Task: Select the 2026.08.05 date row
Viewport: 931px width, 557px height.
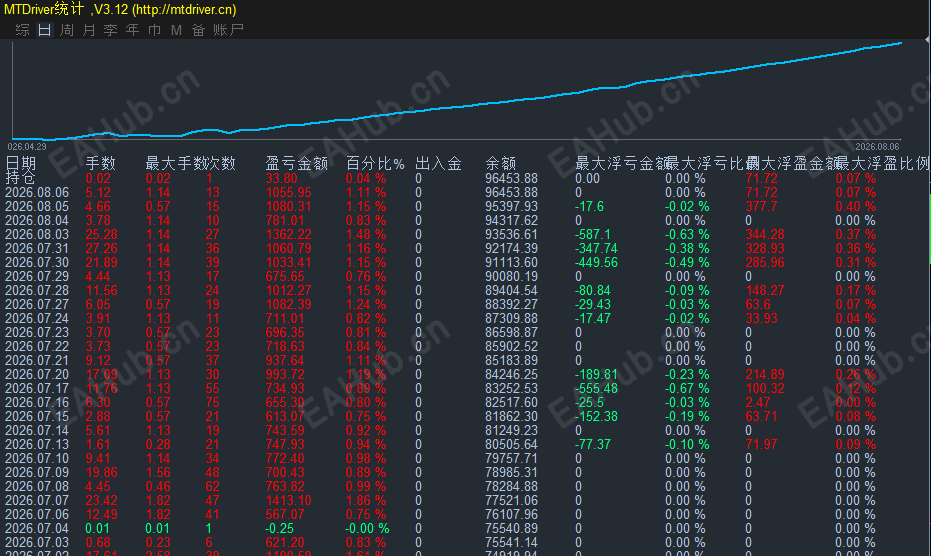Action: click(37, 206)
